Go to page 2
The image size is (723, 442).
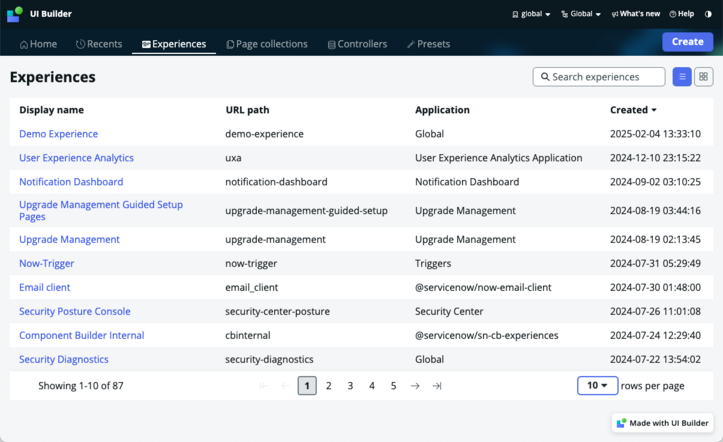[x=329, y=386]
